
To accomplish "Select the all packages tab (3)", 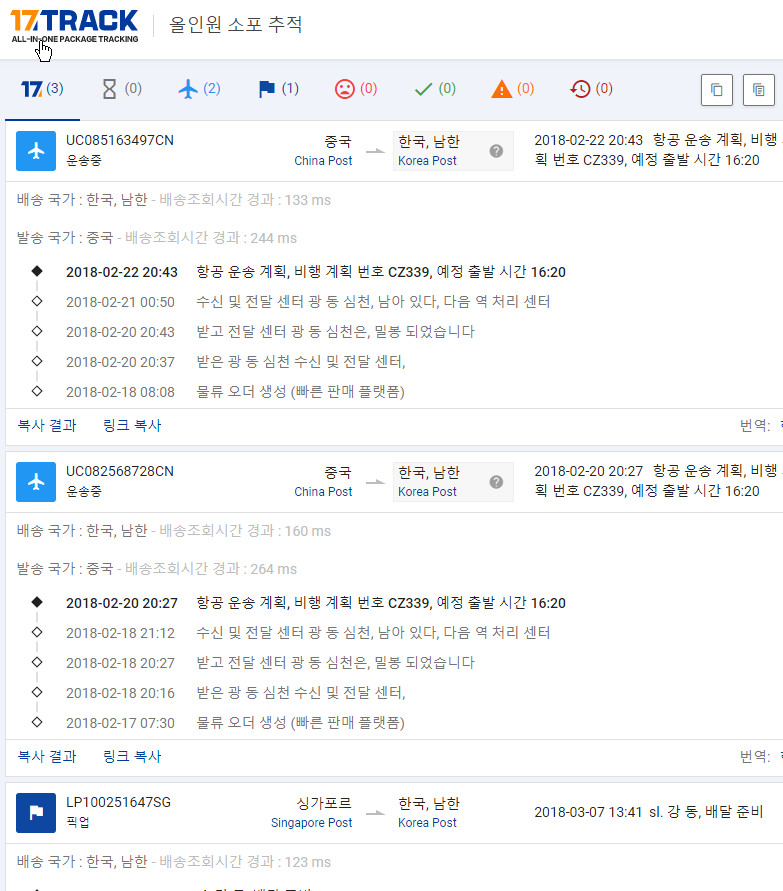I will pyautogui.click(x=42, y=89).
